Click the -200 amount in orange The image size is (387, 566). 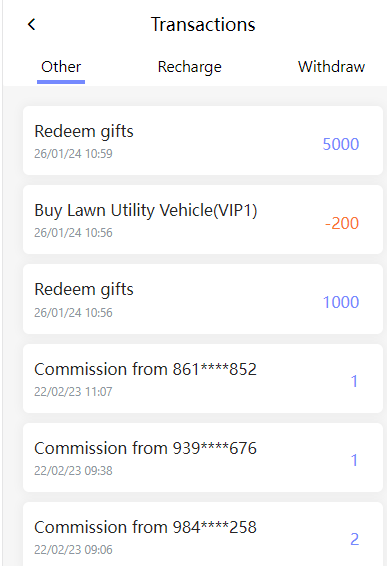click(342, 223)
